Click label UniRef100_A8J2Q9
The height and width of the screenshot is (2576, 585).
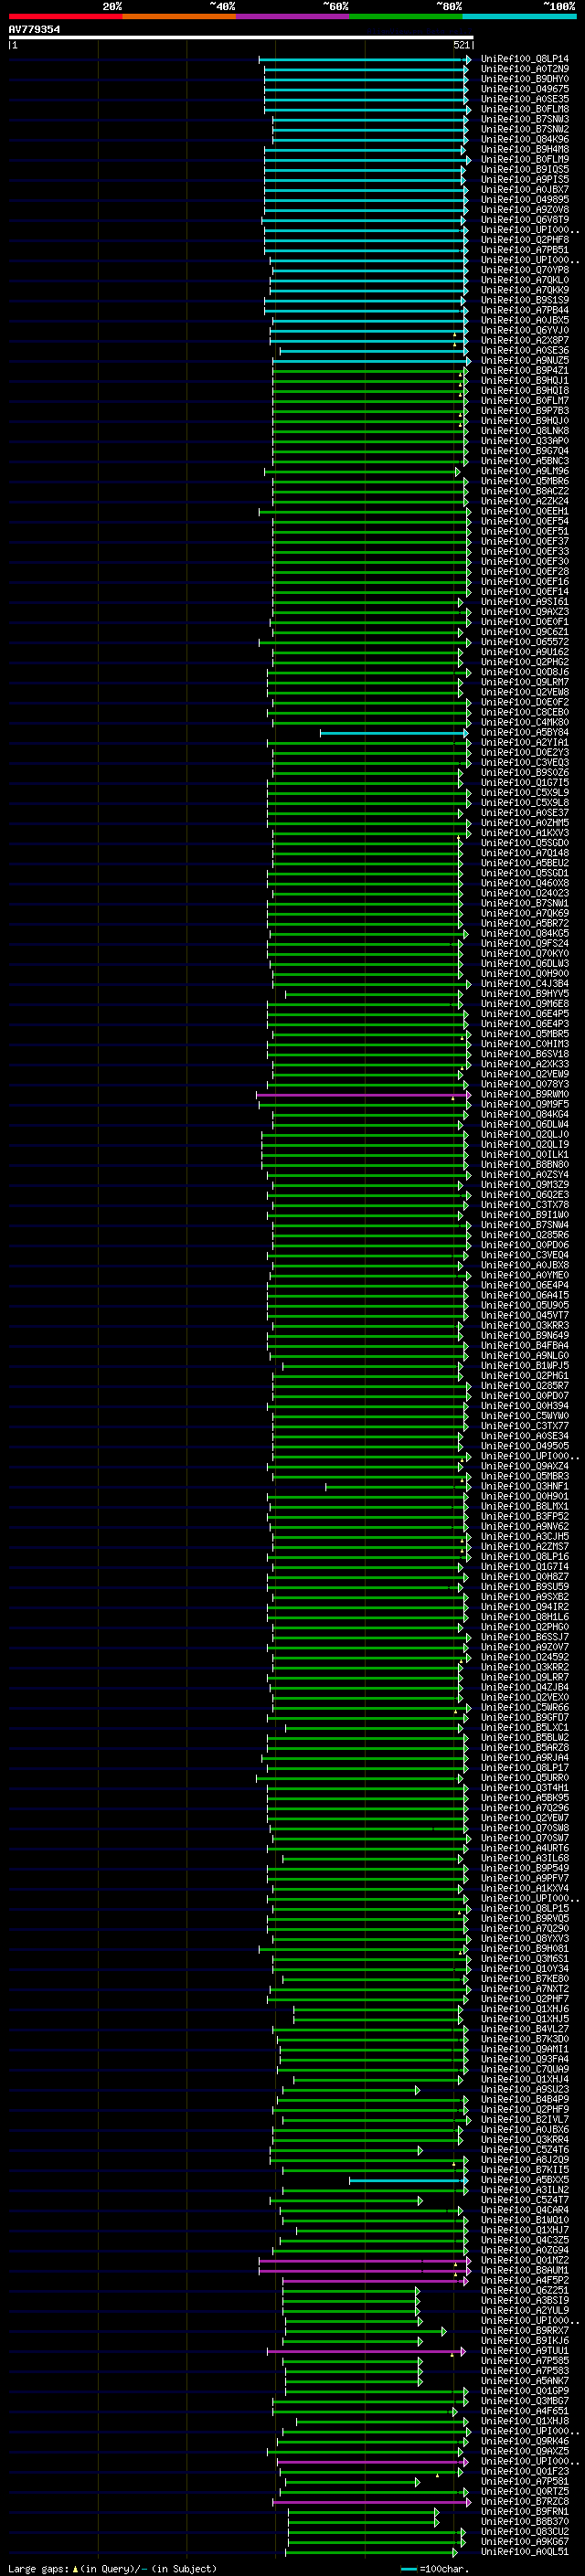tap(525, 2160)
